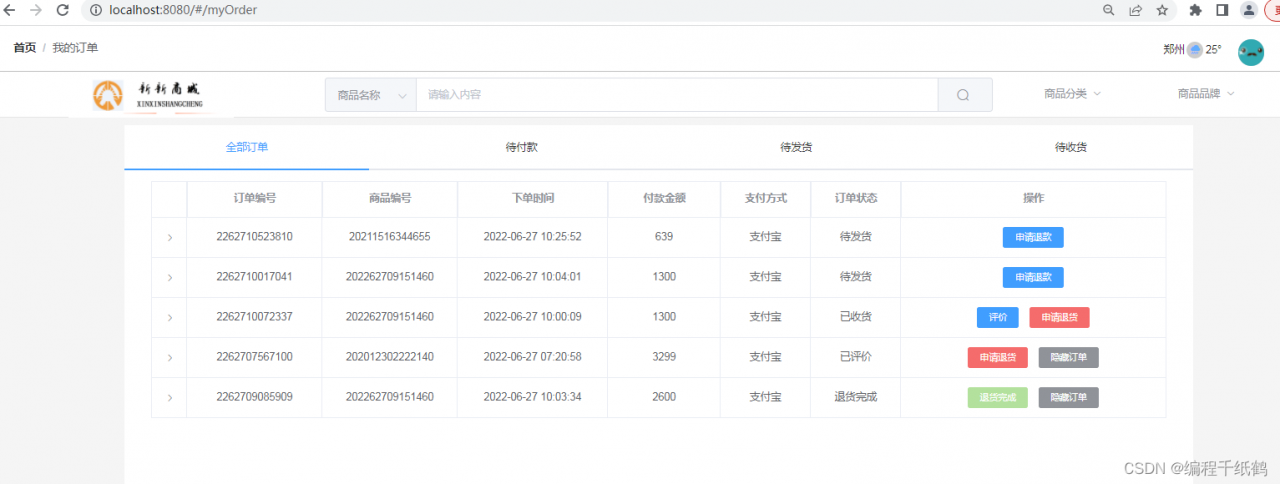This screenshot has height=484, width=1280.
Task: Click the amount 3299
Action: point(664,357)
